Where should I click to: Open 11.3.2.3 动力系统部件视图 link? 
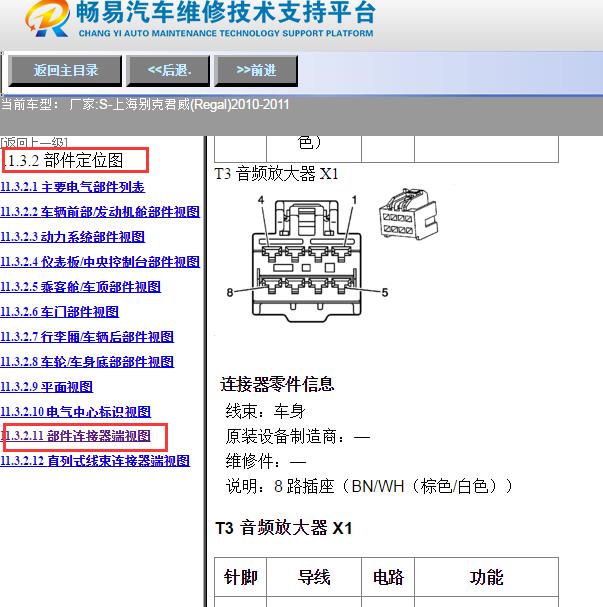(72, 237)
